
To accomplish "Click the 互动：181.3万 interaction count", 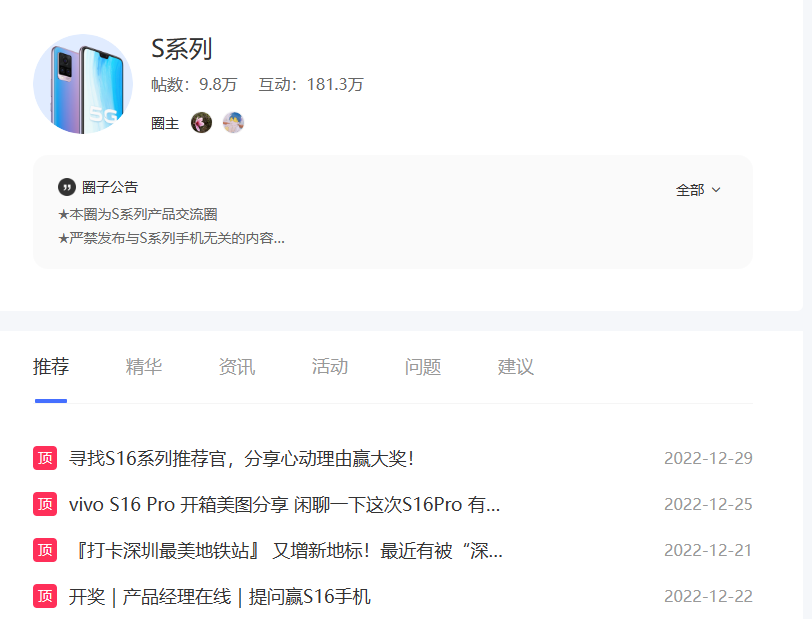I will tap(311, 84).
